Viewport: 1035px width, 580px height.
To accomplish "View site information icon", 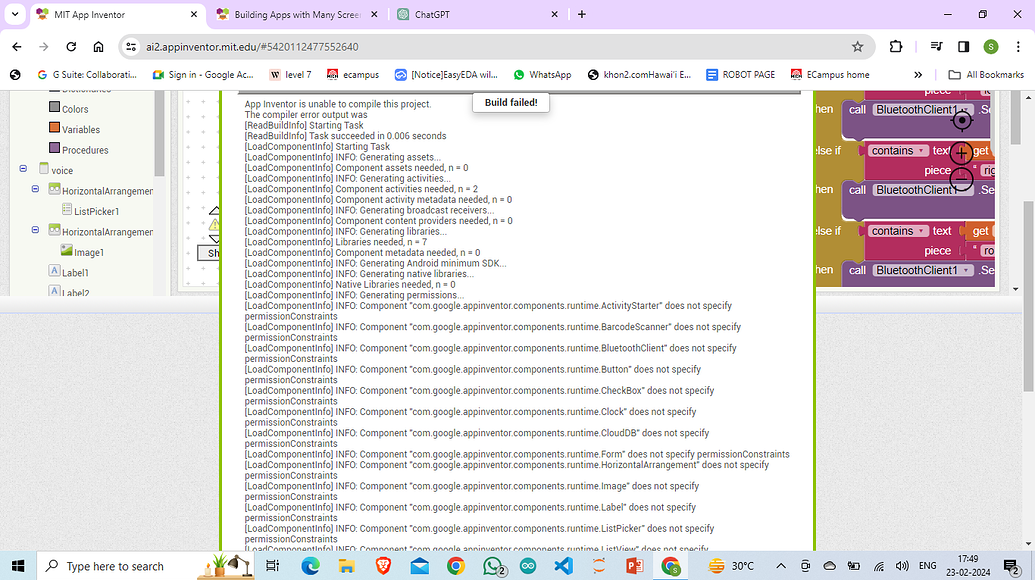I will click(131, 47).
